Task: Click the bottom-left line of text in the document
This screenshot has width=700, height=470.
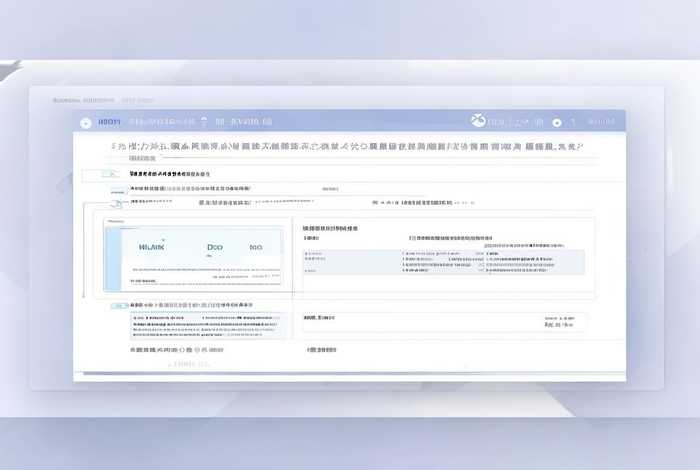Action: pos(177,351)
